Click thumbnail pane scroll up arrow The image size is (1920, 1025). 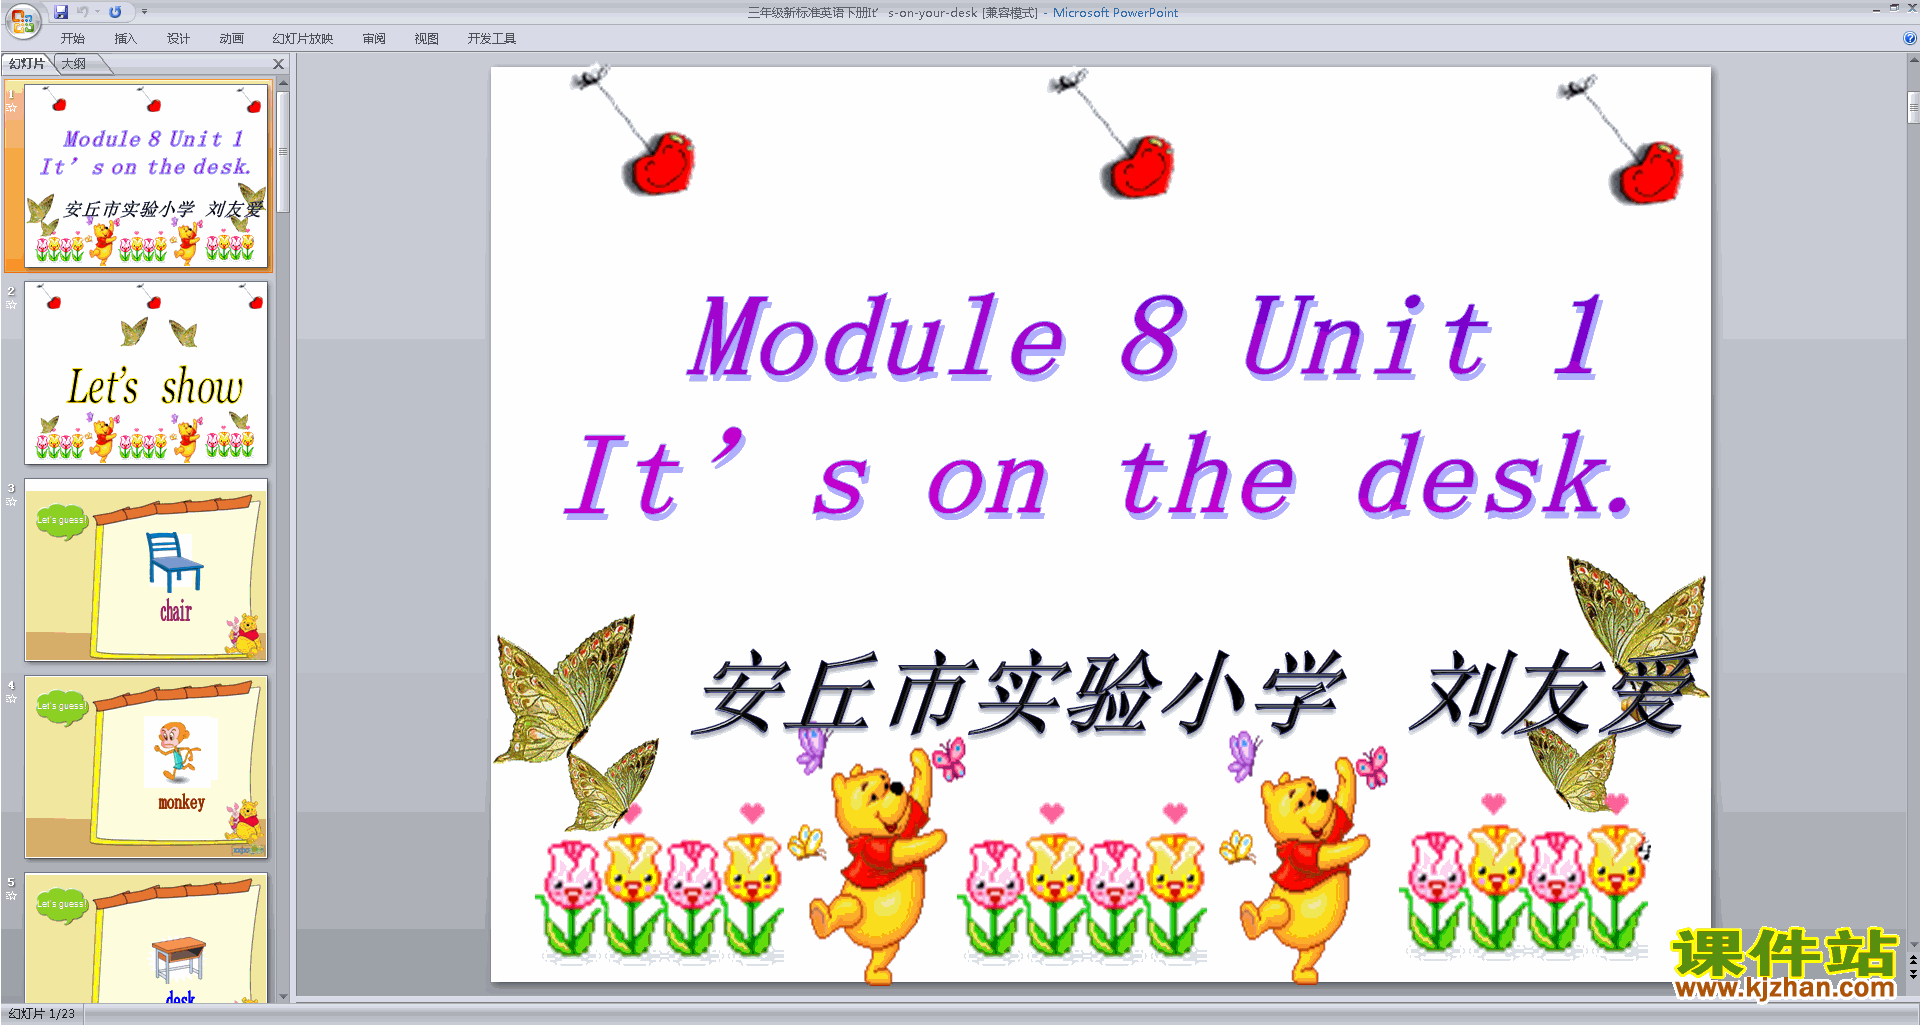[x=283, y=84]
